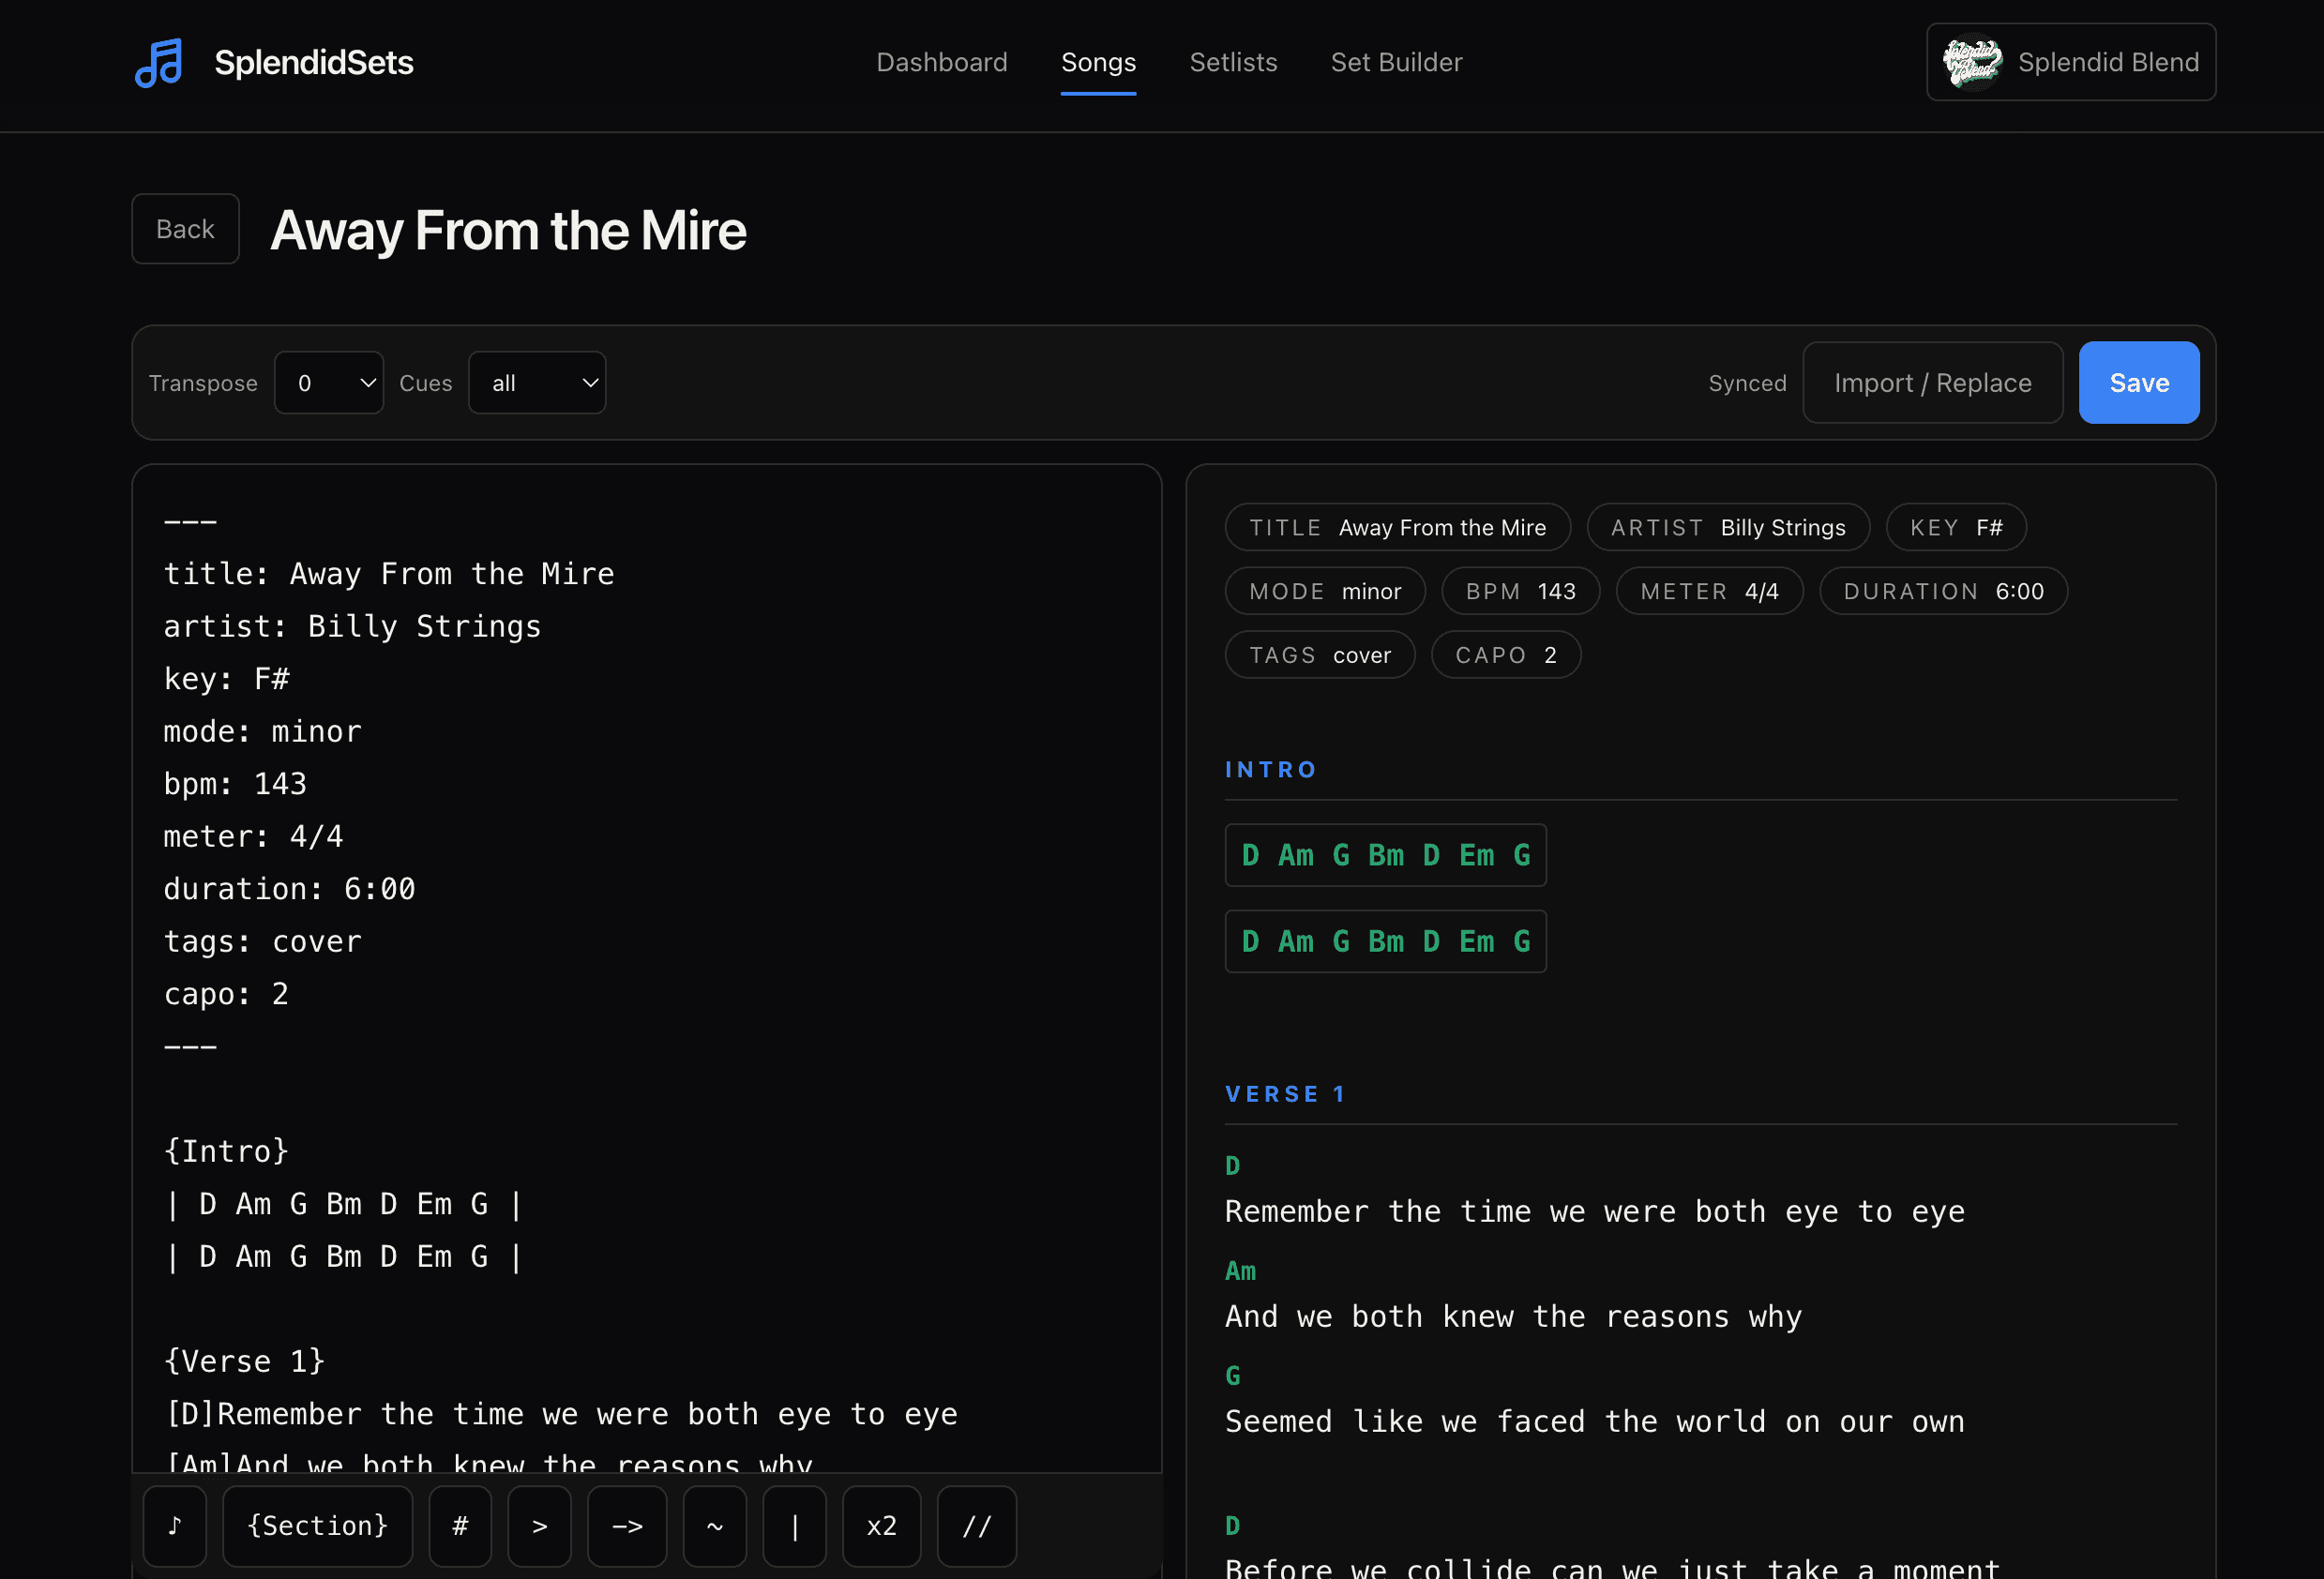Screen dimensions: 2324x1579
Task: Click the TITLE Away From the Mire chip
Action: (1397, 527)
